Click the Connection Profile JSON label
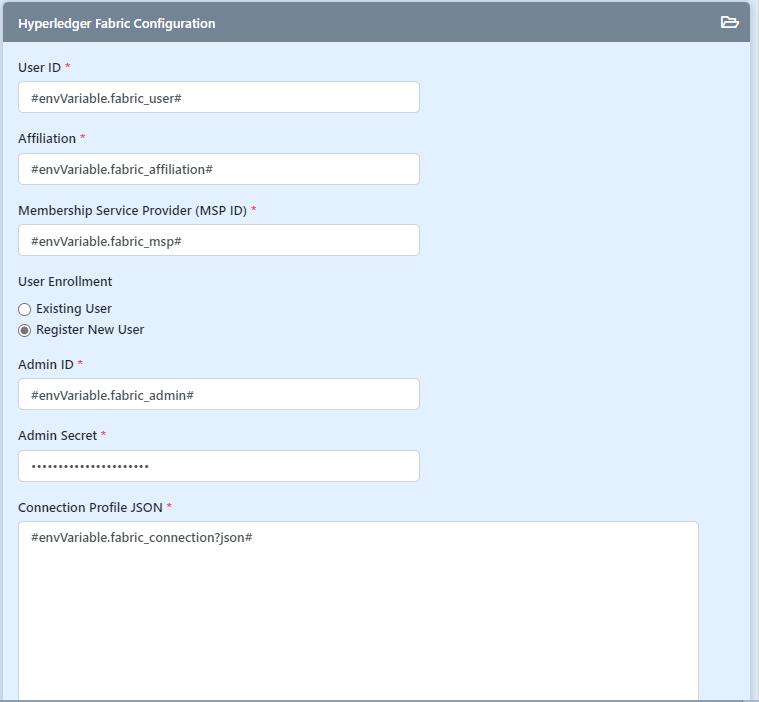Viewport: 759px width, 702px height. pyautogui.click(x=90, y=507)
